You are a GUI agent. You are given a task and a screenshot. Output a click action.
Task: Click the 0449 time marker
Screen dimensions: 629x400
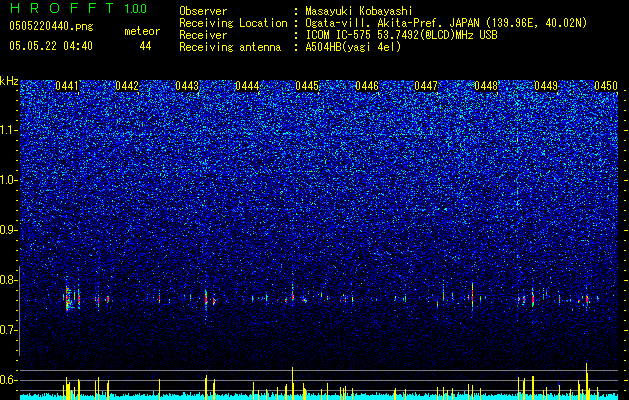(x=546, y=86)
